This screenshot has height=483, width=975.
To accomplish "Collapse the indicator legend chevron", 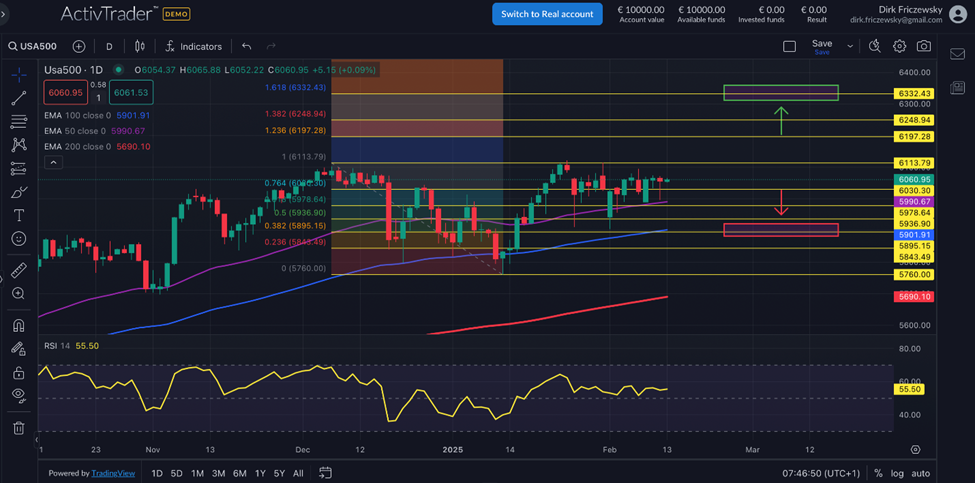I will tap(54, 162).
